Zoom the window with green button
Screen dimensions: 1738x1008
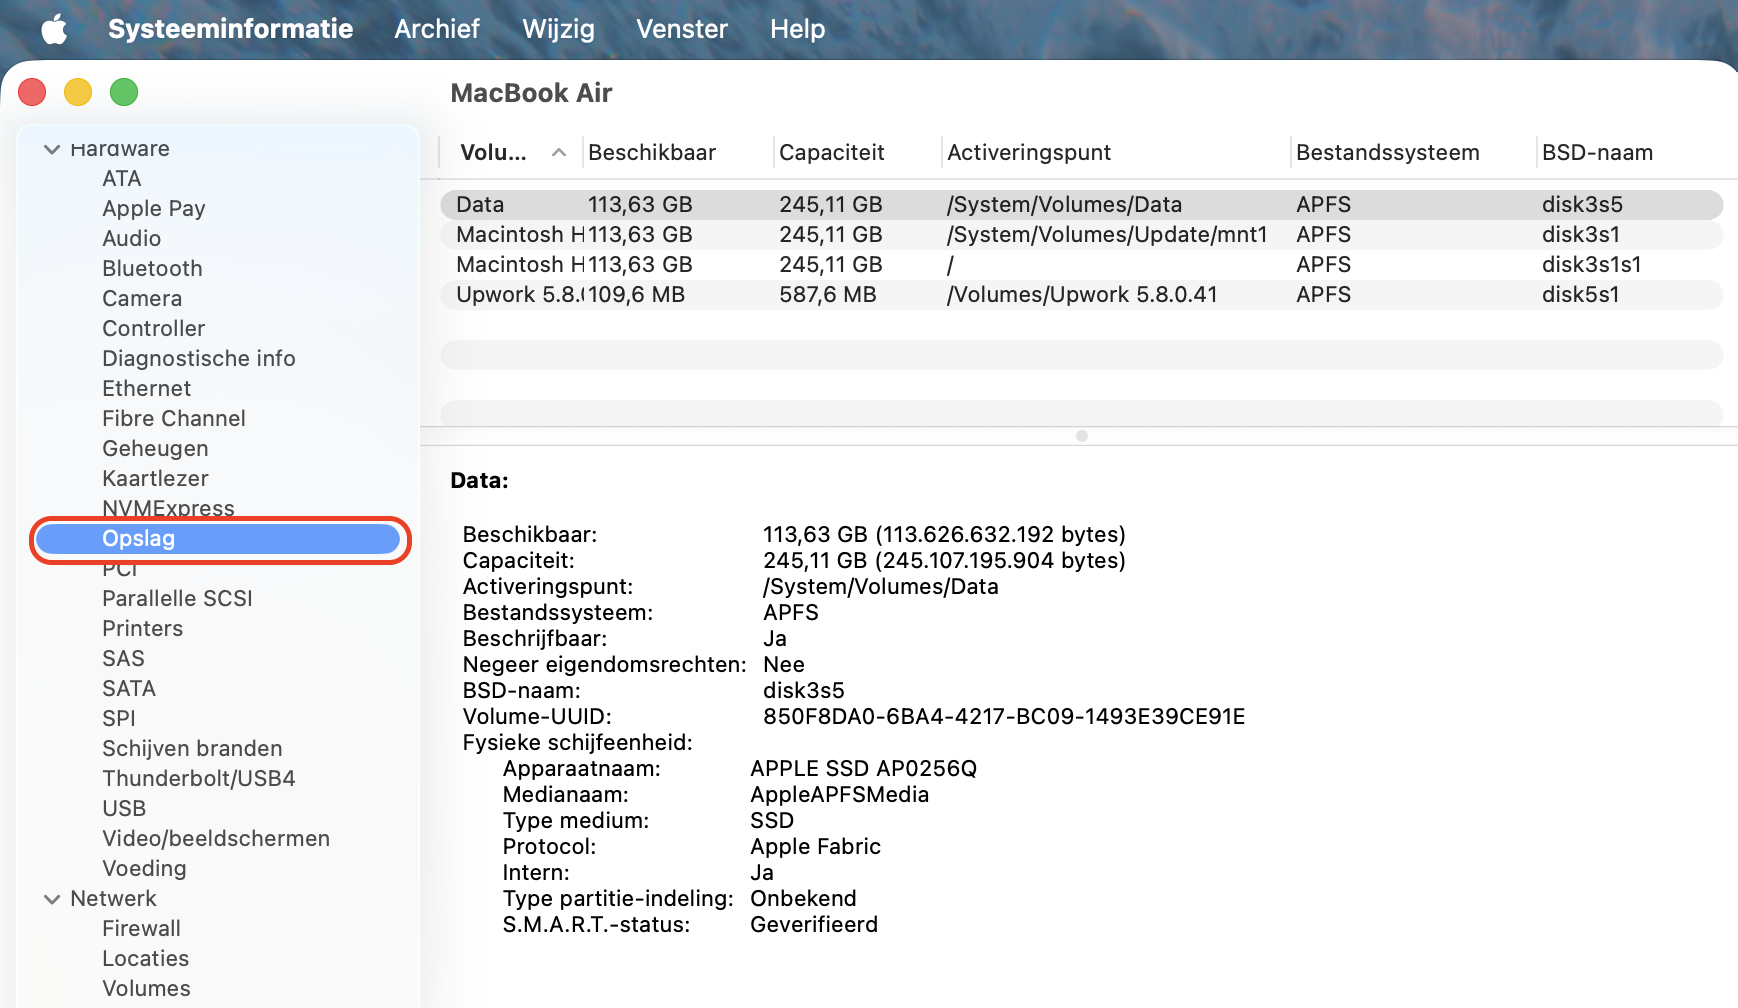[x=124, y=92]
